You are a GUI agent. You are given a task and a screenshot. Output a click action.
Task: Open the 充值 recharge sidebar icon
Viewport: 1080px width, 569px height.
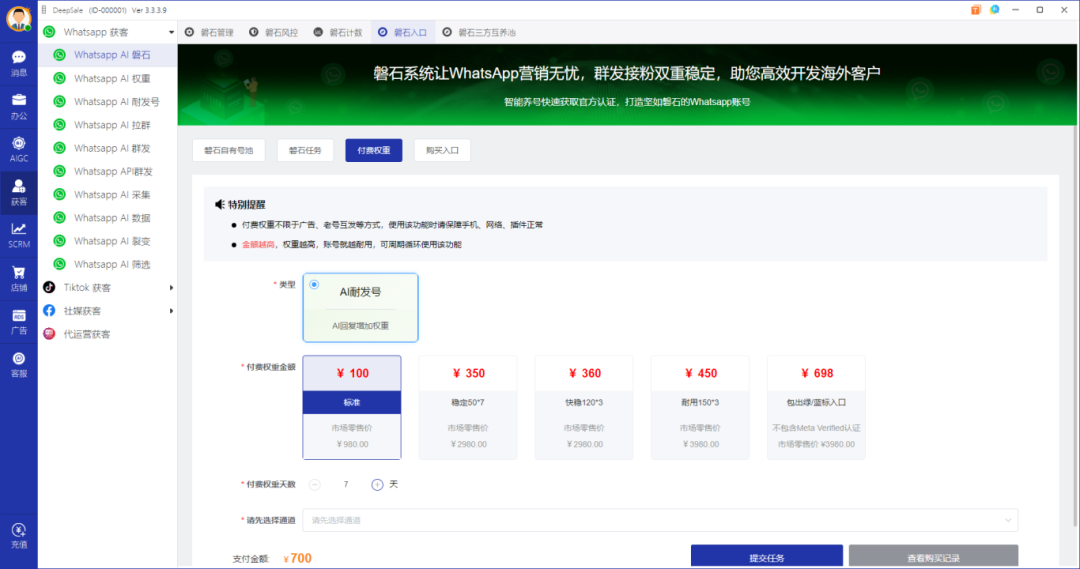[x=19, y=536]
